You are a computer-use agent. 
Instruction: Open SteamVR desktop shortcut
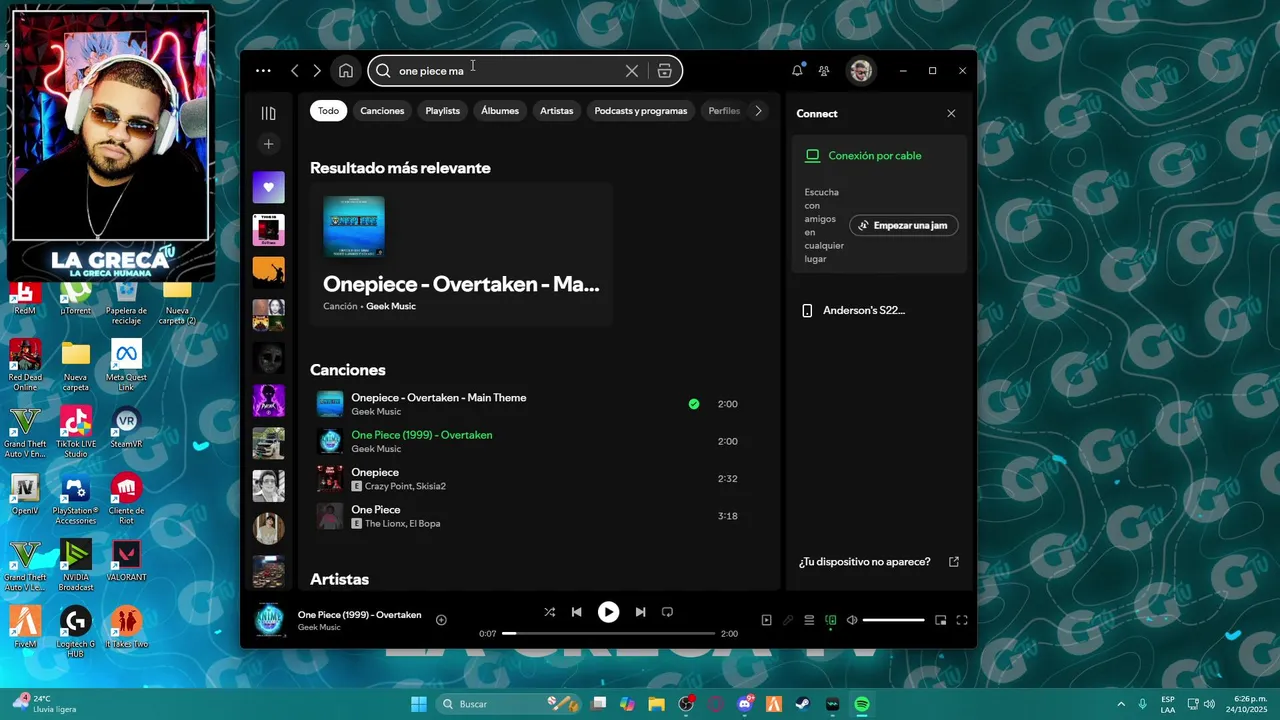(126, 428)
